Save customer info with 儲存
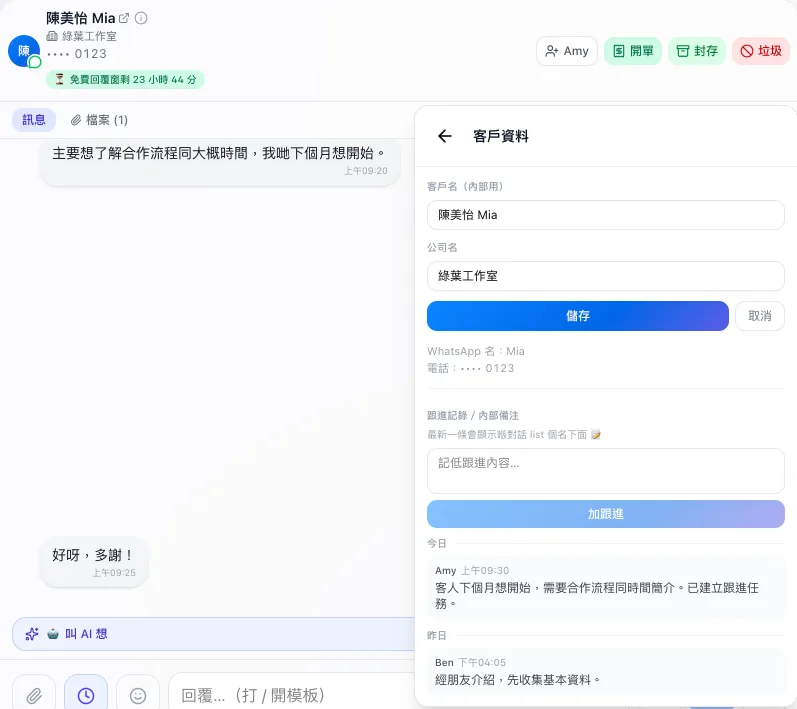The width and height of the screenshot is (797, 709). 577,316
